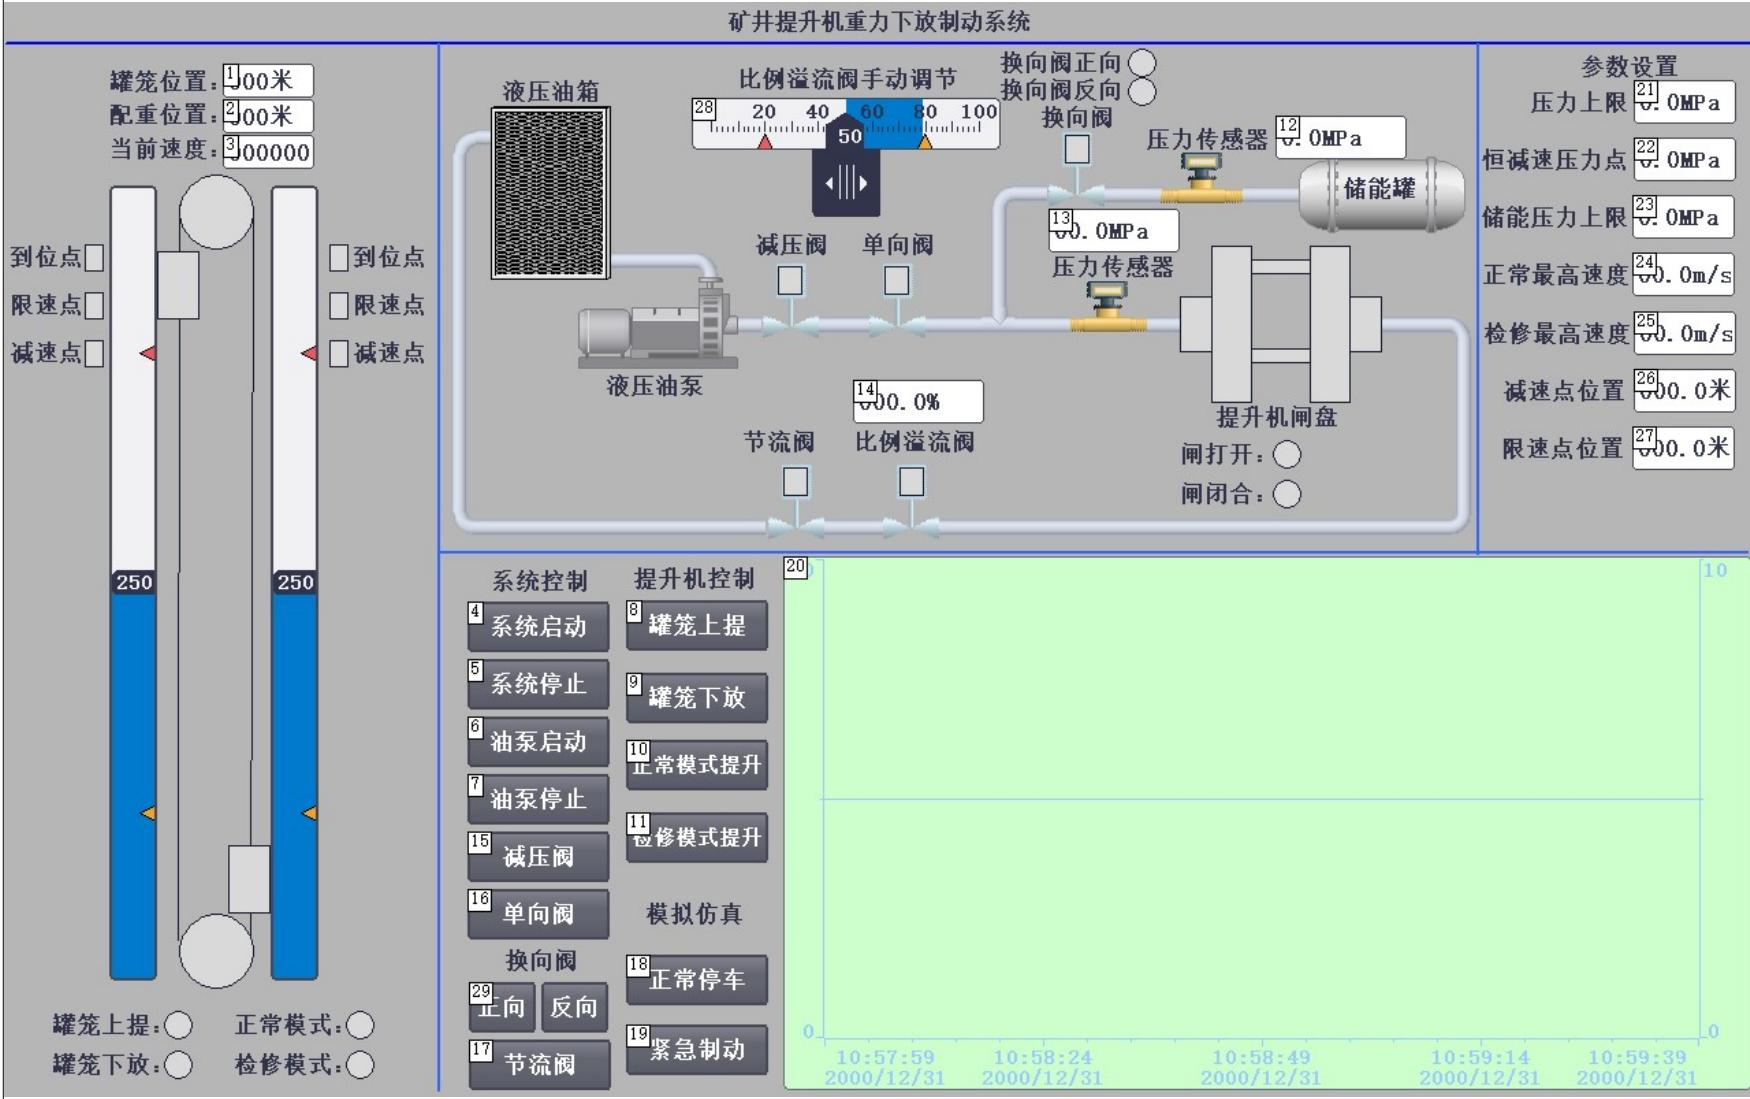The image size is (1750, 1099).
Task: Select the 闸闭合 indicator
Action: [x=1287, y=494]
